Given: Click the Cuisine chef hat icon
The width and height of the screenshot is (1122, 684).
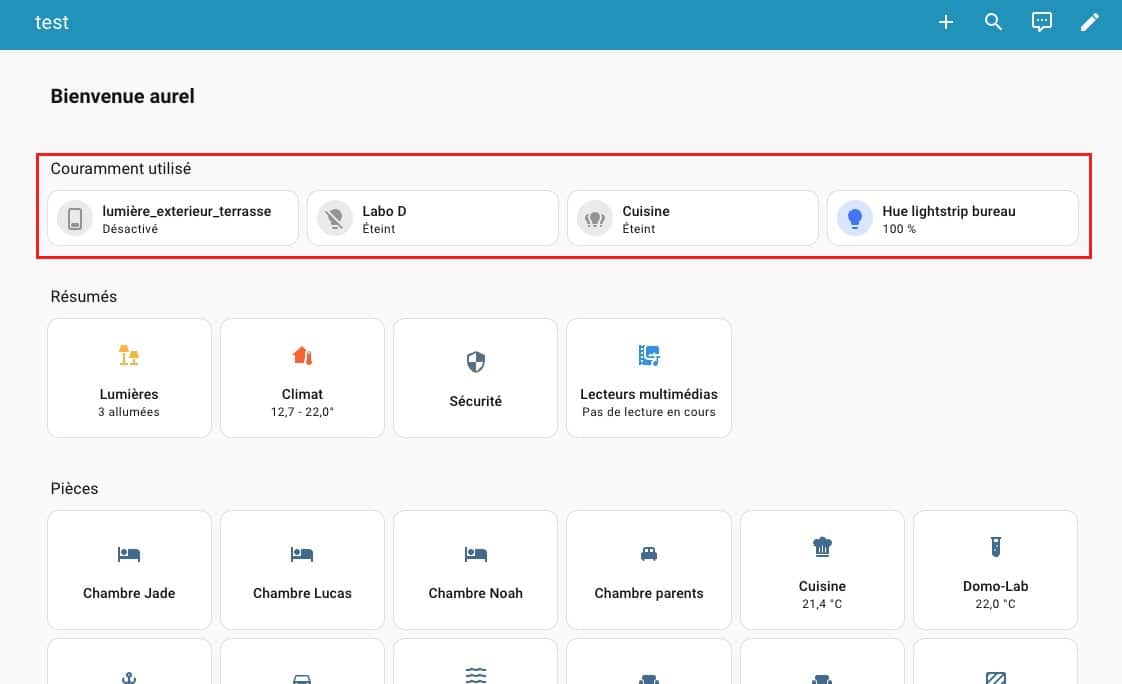Looking at the screenshot, I should 822,546.
